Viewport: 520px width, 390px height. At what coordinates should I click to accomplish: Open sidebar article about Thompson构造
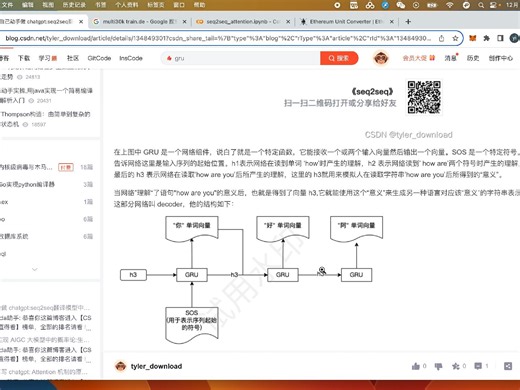coord(46,119)
